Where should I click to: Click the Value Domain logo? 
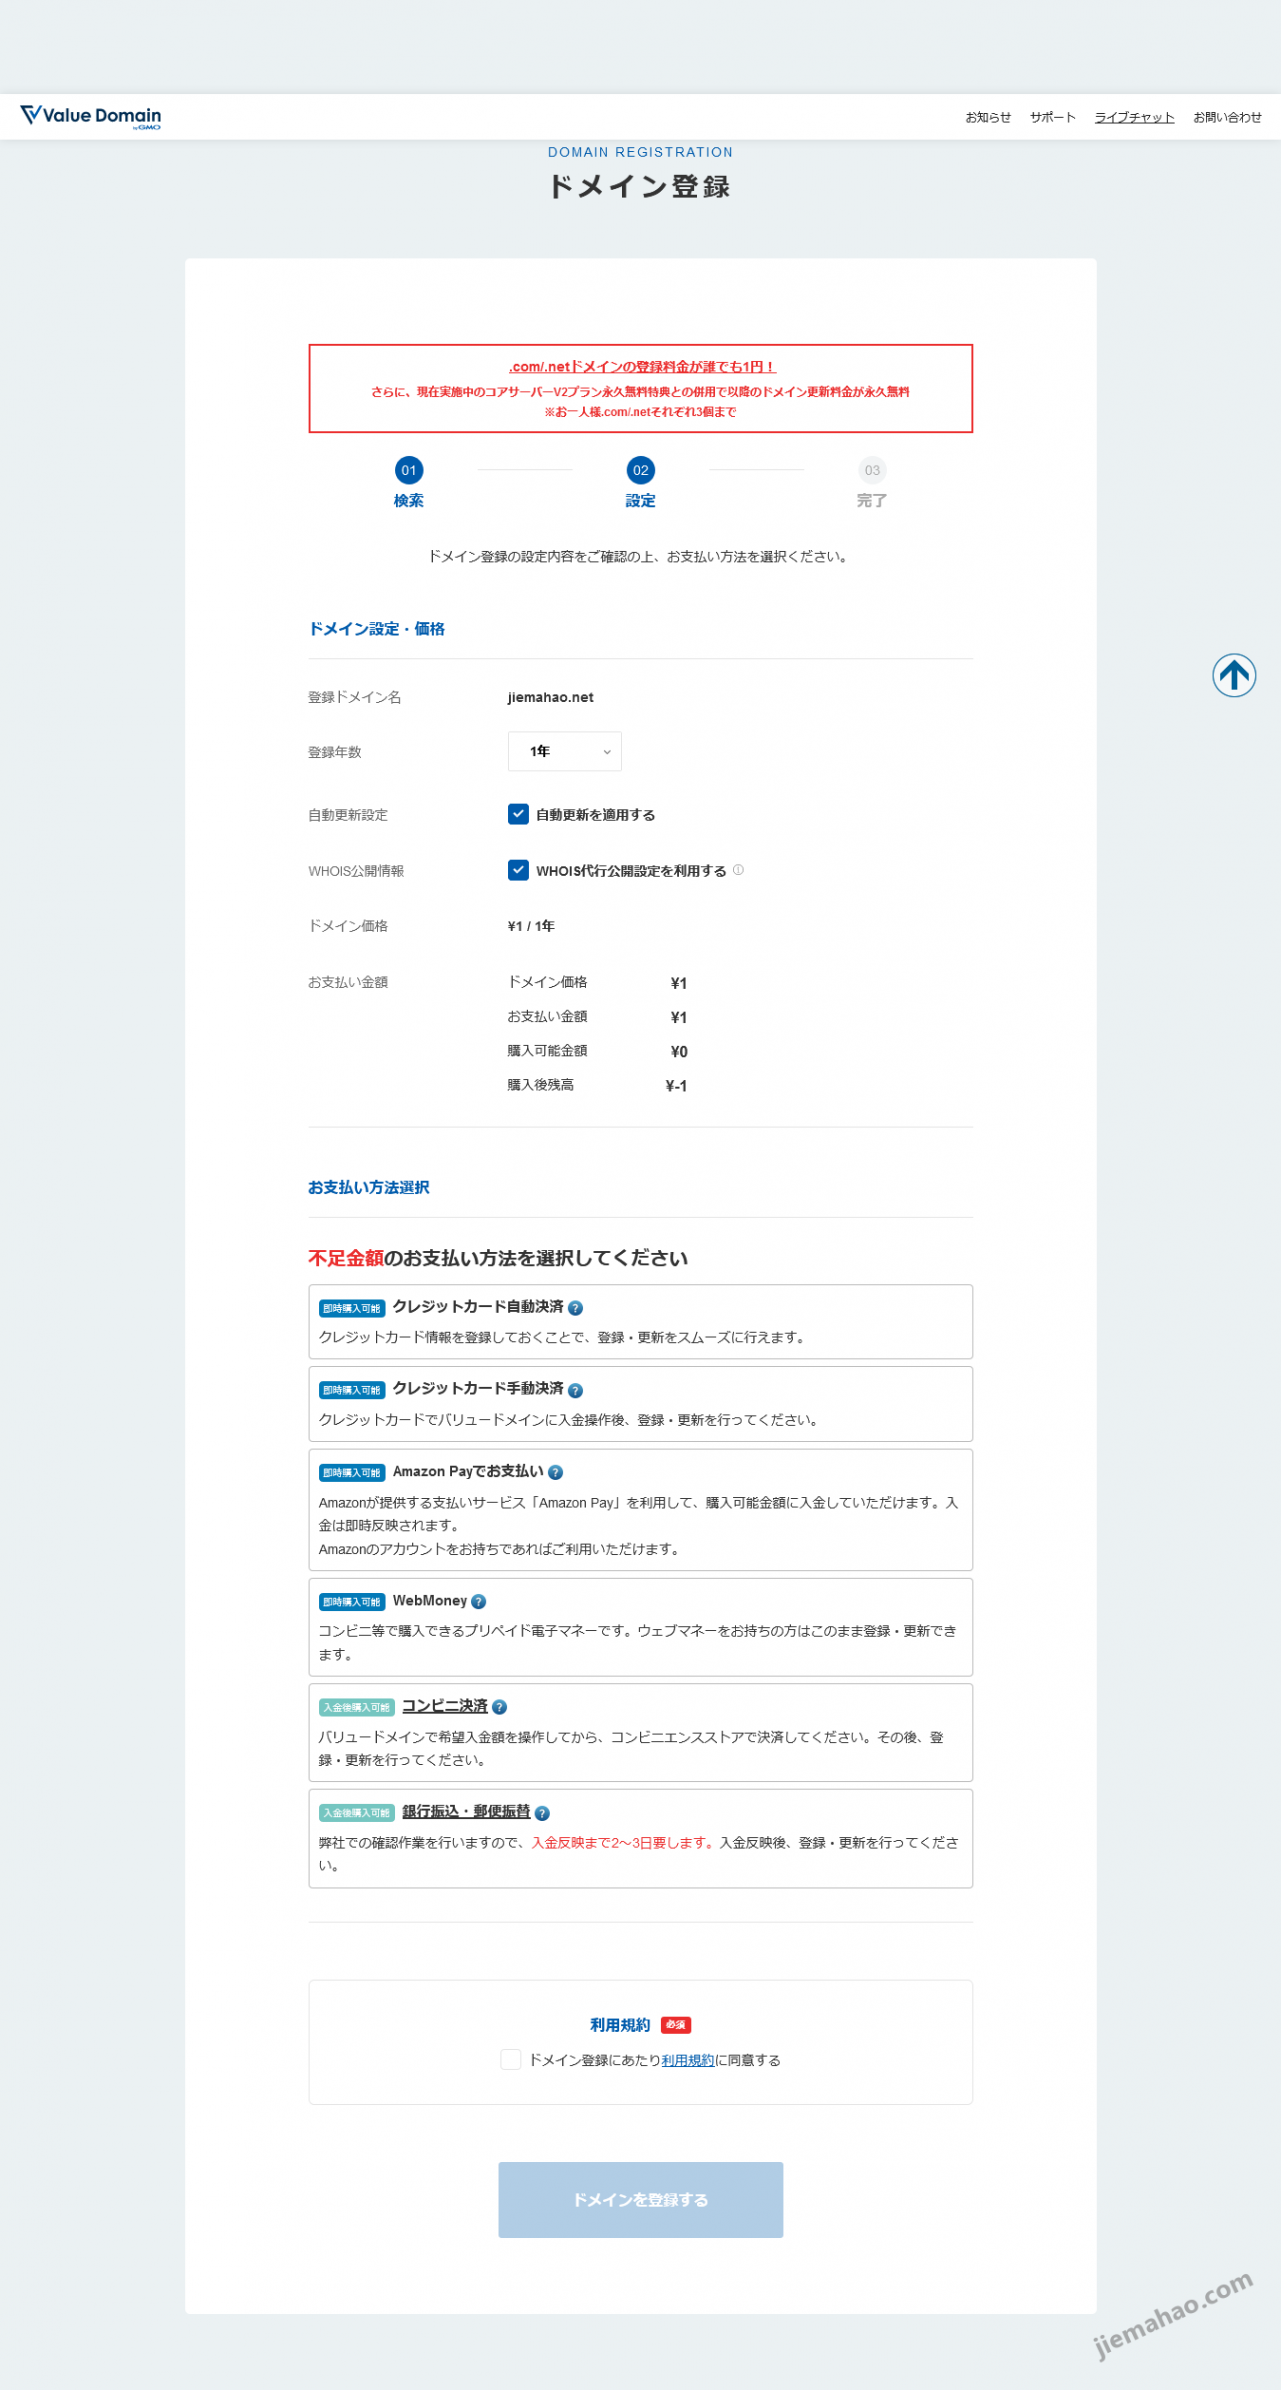click(91, 116)
